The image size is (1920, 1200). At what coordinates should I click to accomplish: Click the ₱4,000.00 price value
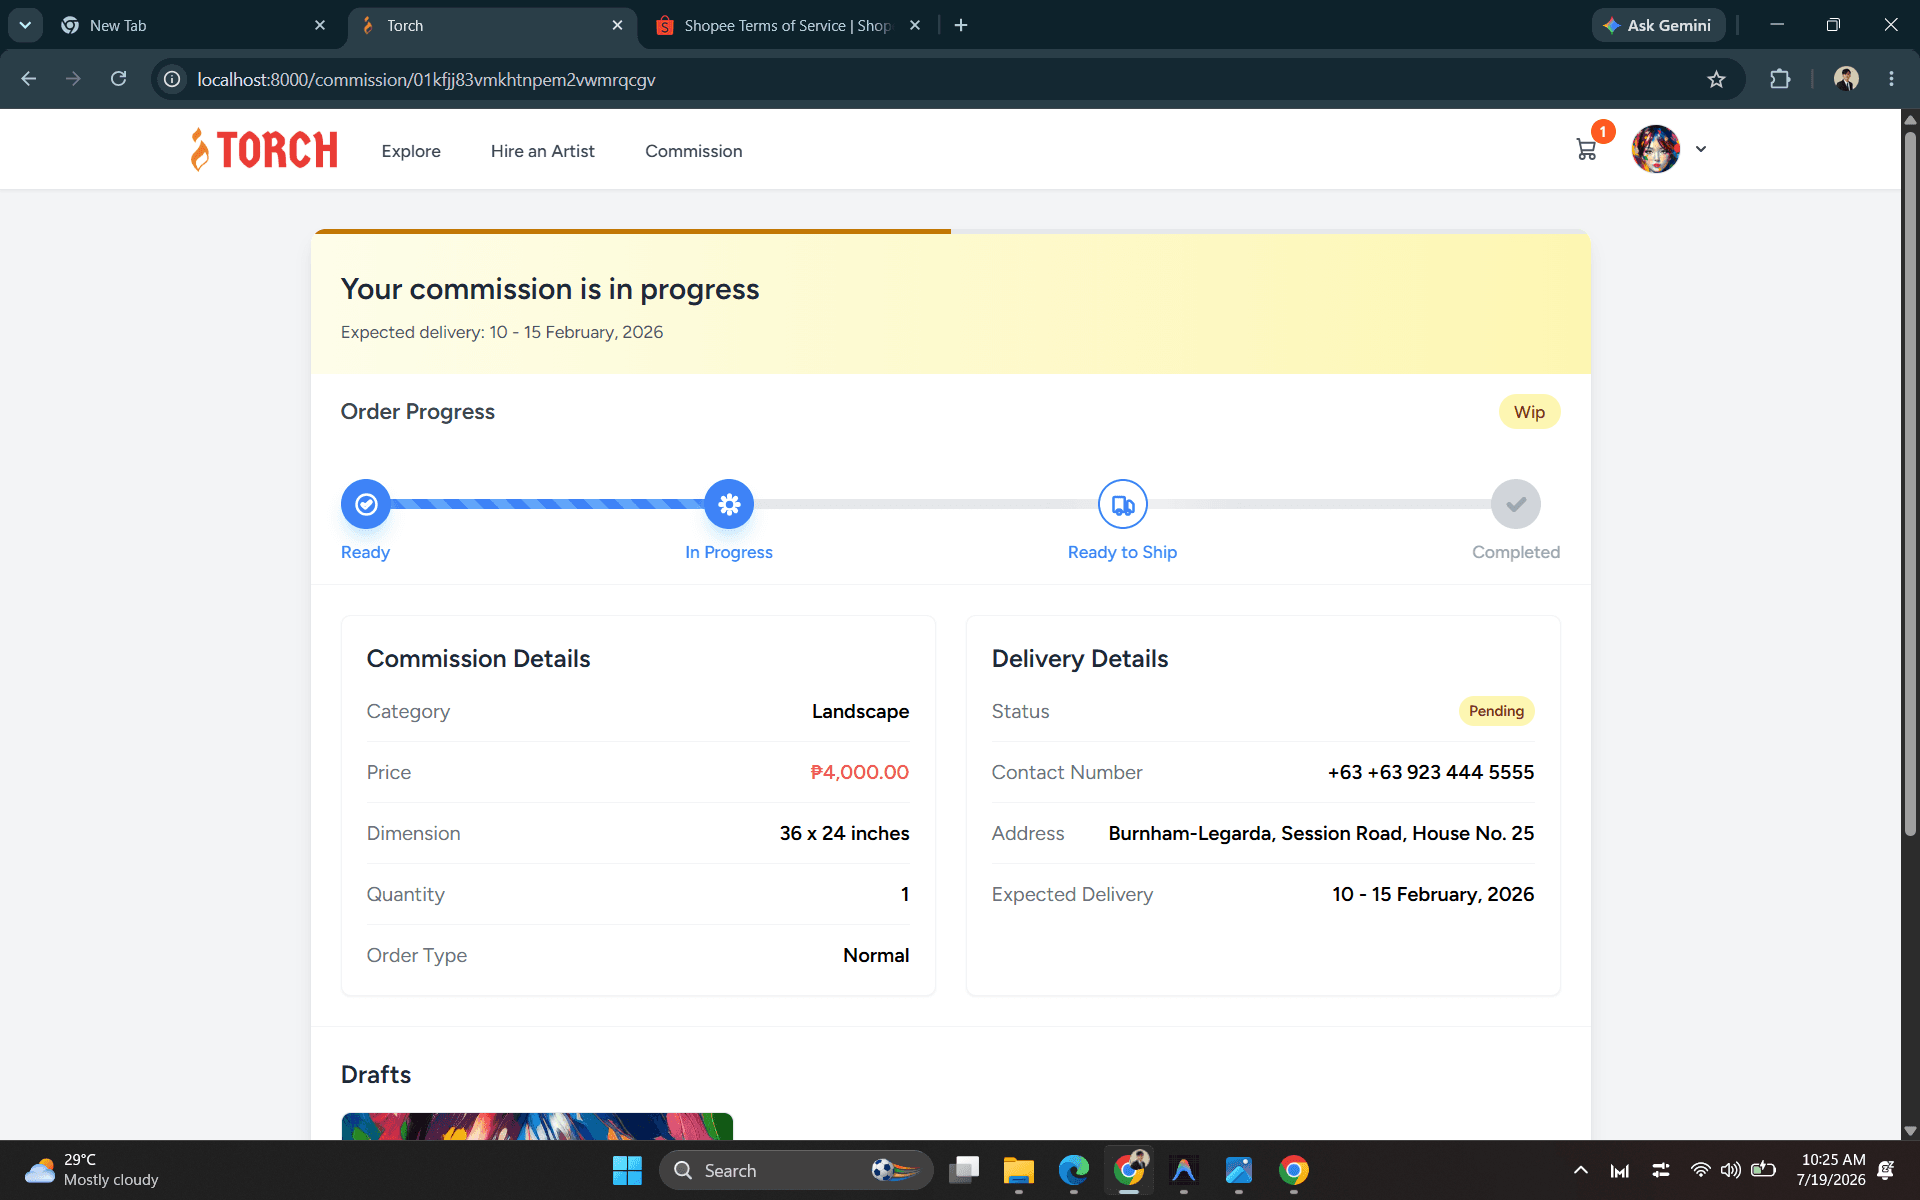click(x=859, y=772)
